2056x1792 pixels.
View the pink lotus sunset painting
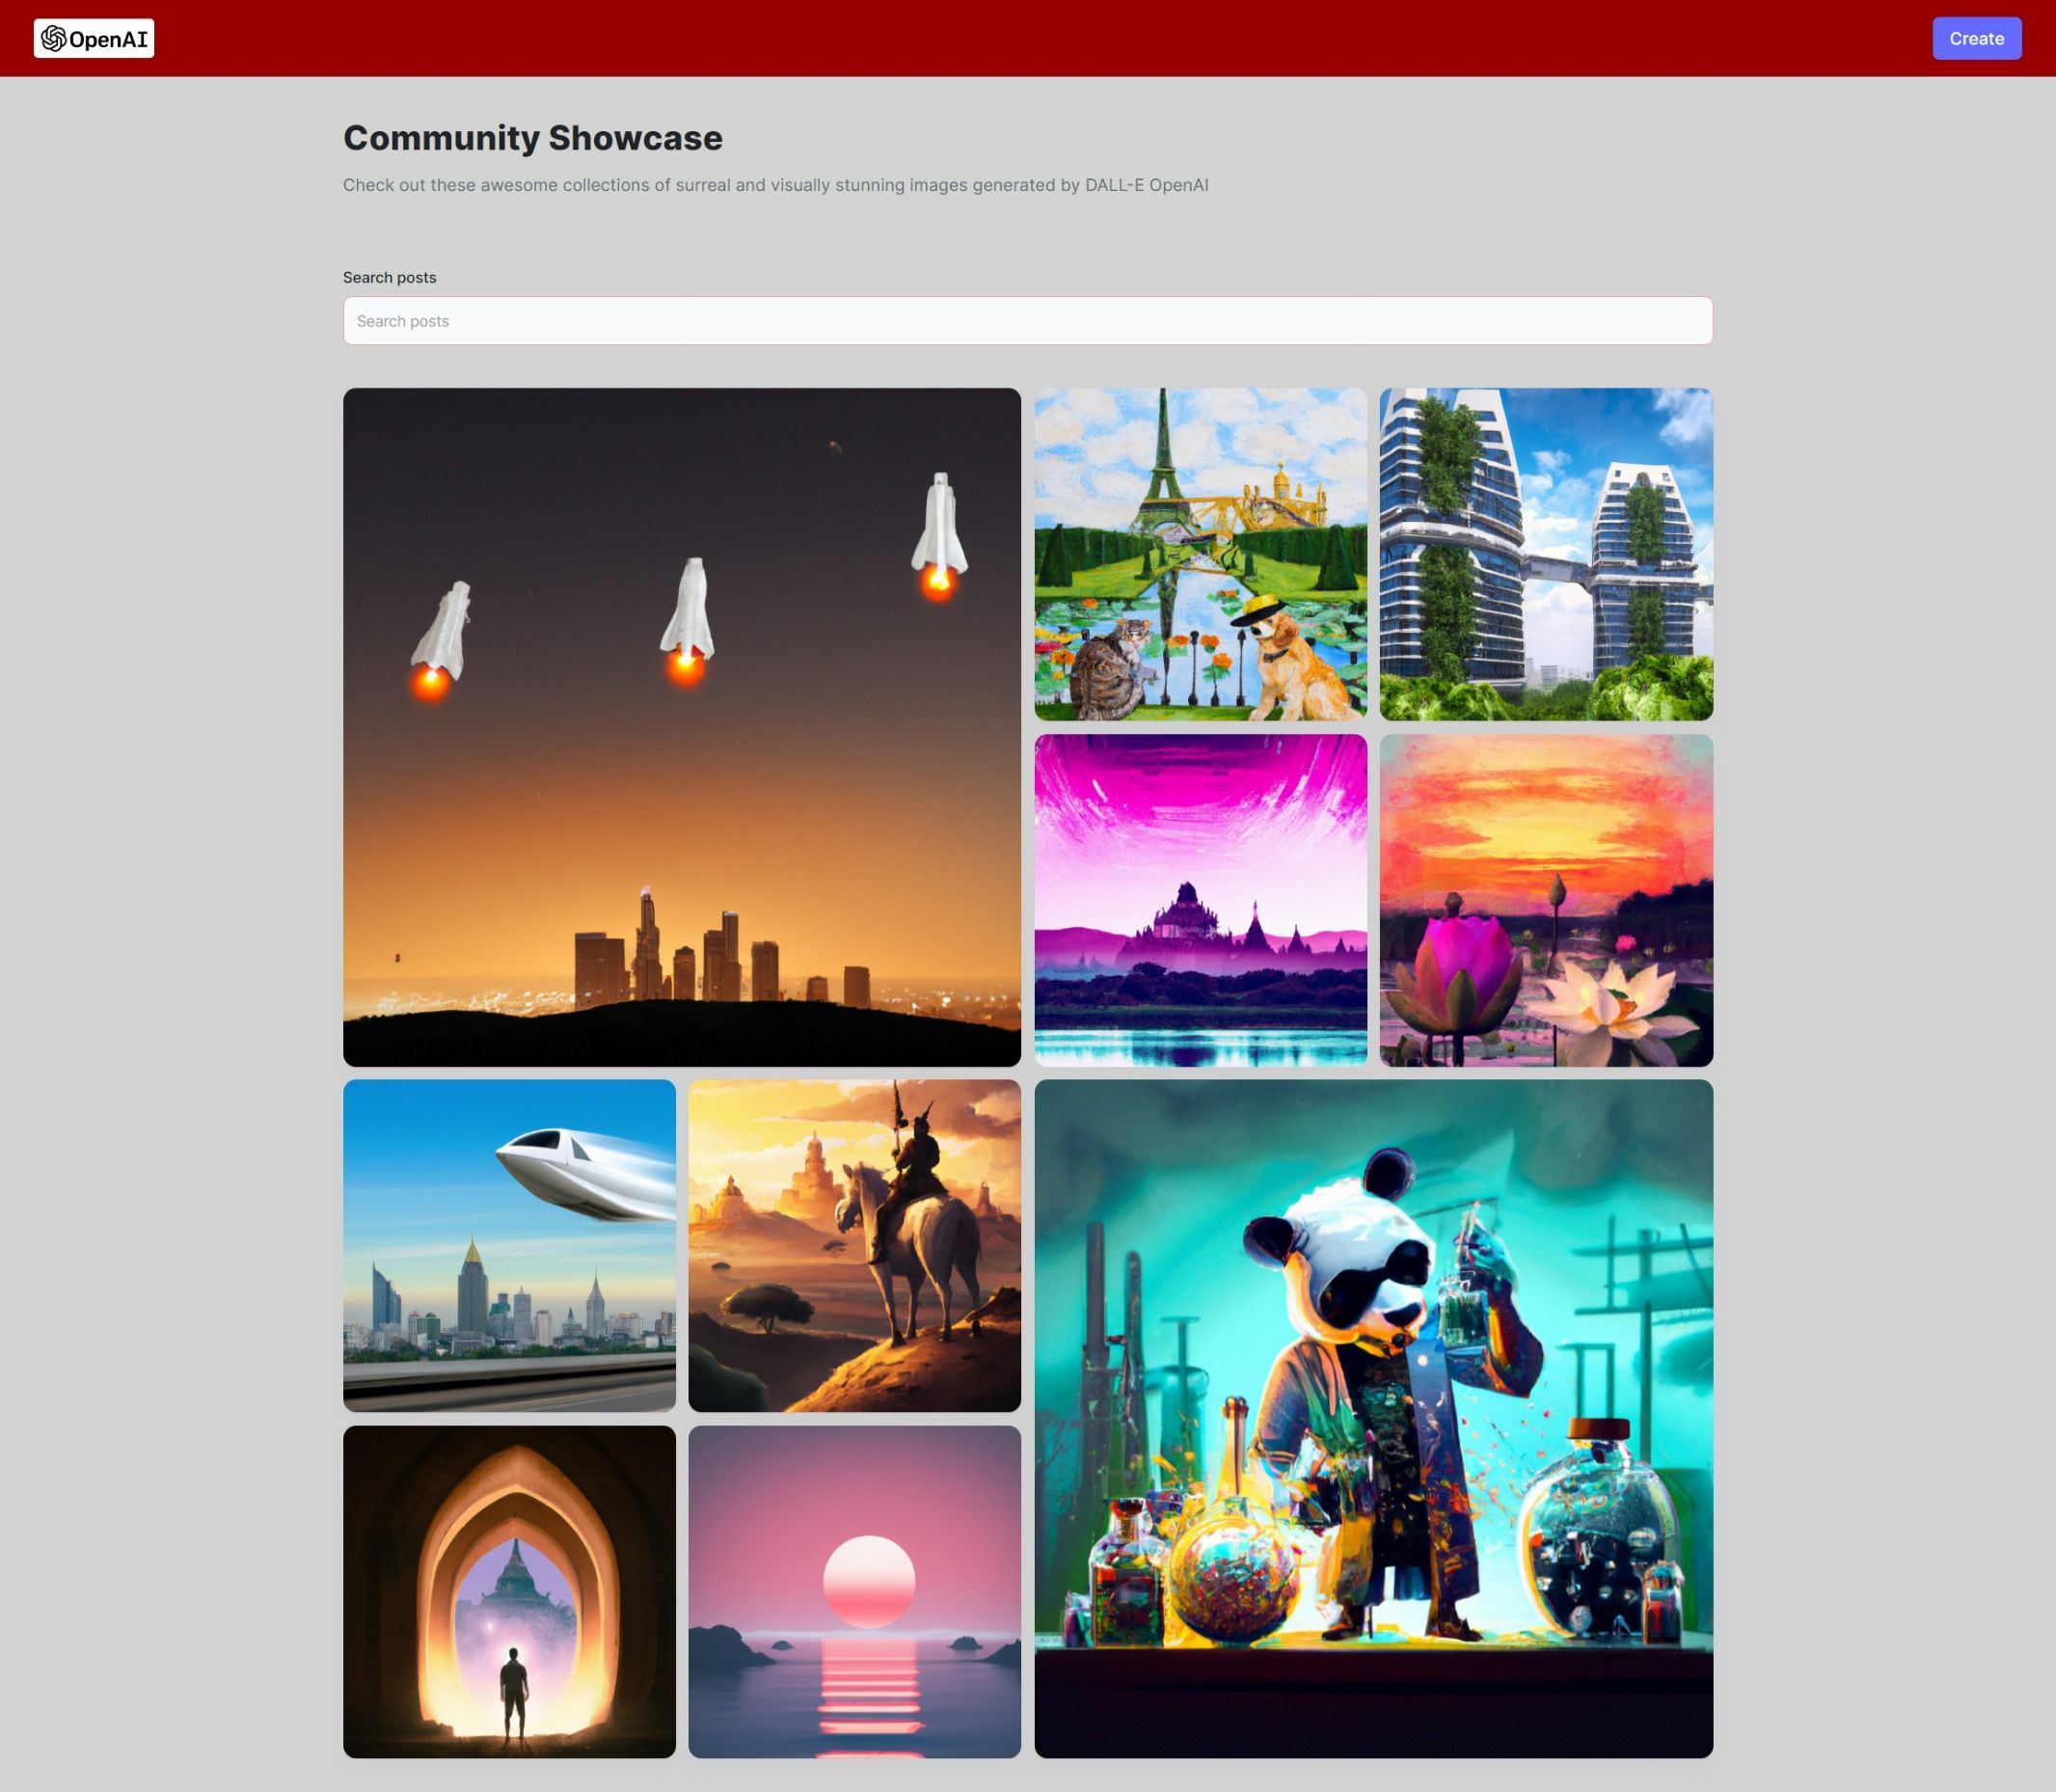(x=1545, y=900)
